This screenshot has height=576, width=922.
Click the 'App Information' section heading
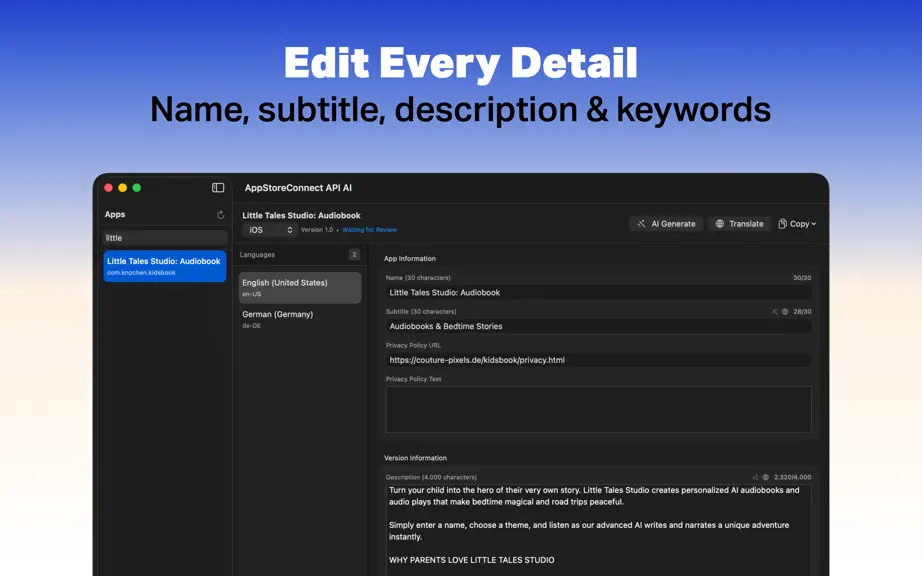tap(410, 259)
